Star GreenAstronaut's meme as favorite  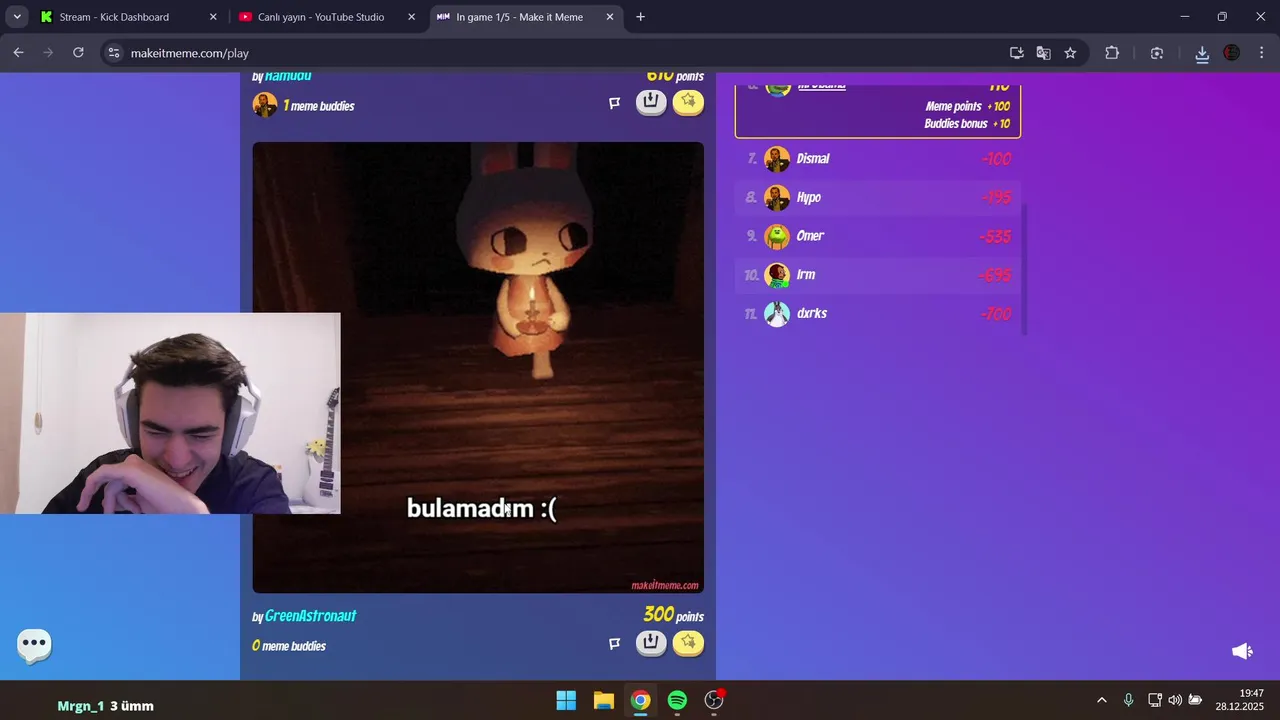pos(688,642)
